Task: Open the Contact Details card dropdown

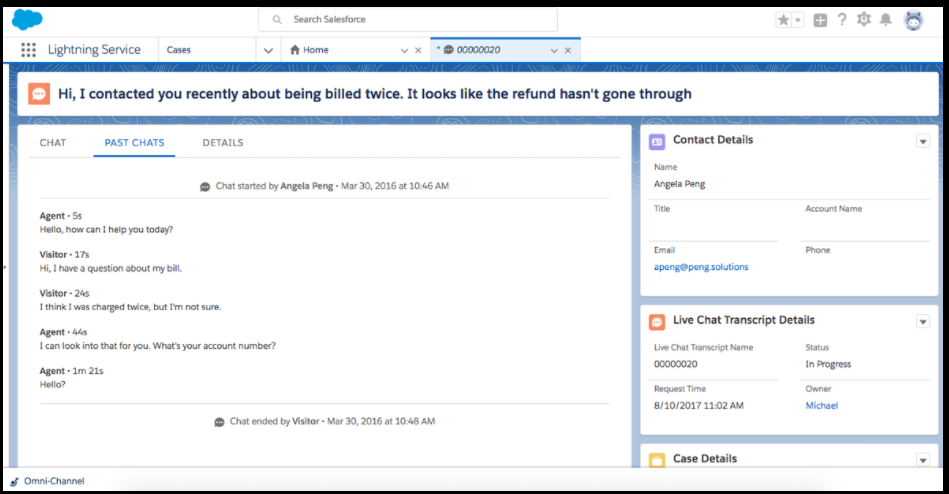Action: coord(922,141)
